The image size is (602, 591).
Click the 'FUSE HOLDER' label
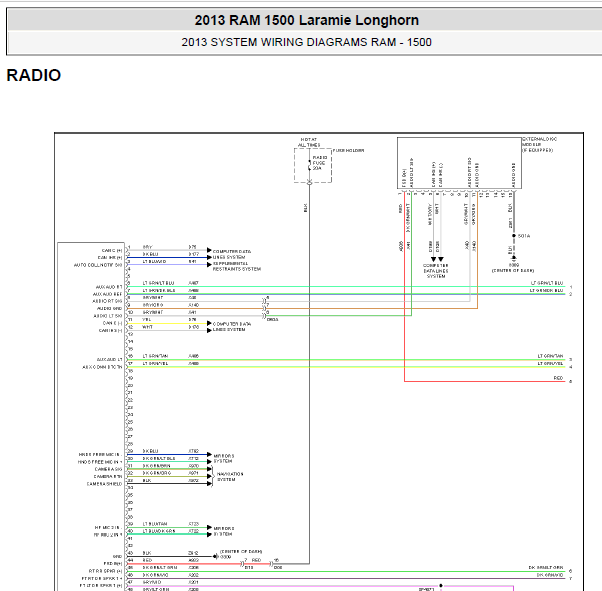point(348,151)
